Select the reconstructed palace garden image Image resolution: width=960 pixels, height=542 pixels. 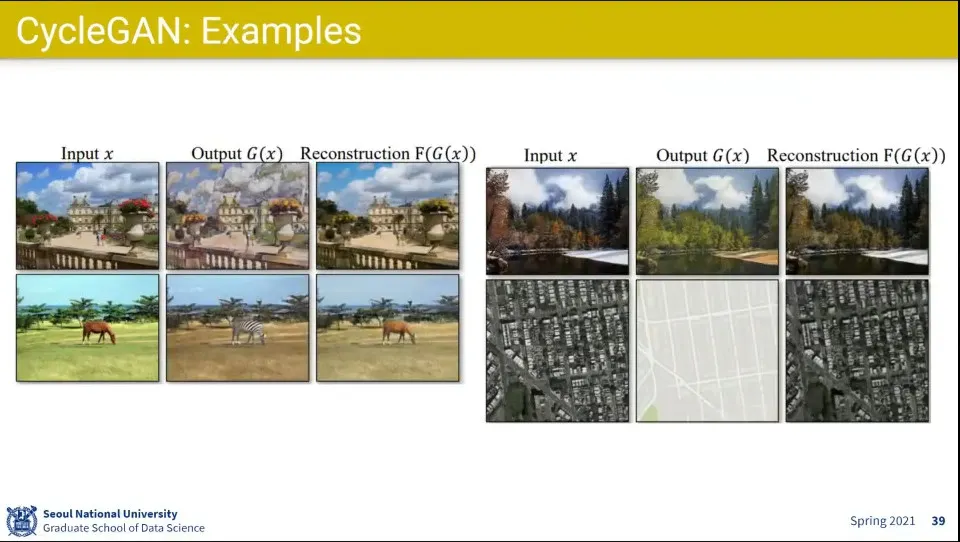(x=388, y=216)
